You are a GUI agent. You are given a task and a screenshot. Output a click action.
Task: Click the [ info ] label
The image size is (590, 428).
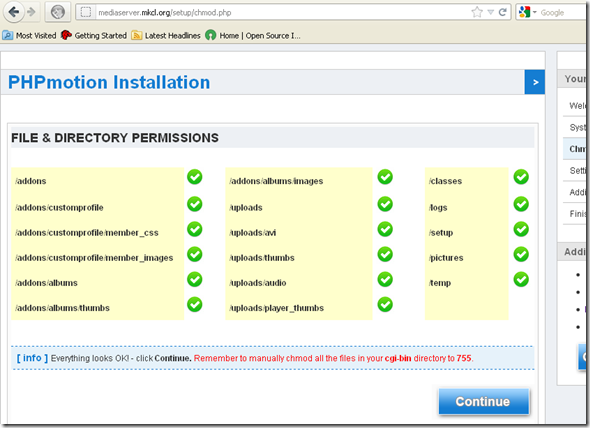32,358
